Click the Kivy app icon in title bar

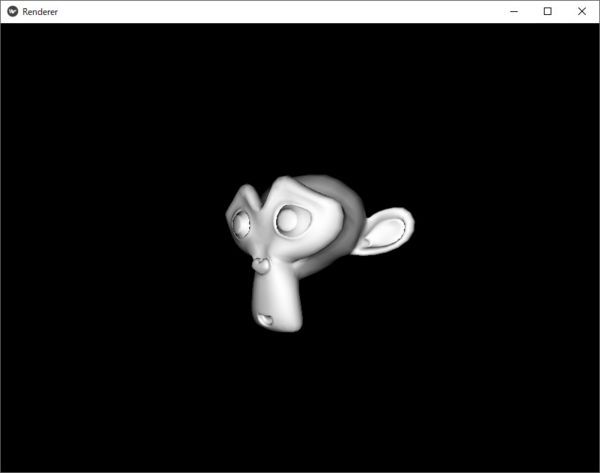pyautogui.click(x=13, y=11)
